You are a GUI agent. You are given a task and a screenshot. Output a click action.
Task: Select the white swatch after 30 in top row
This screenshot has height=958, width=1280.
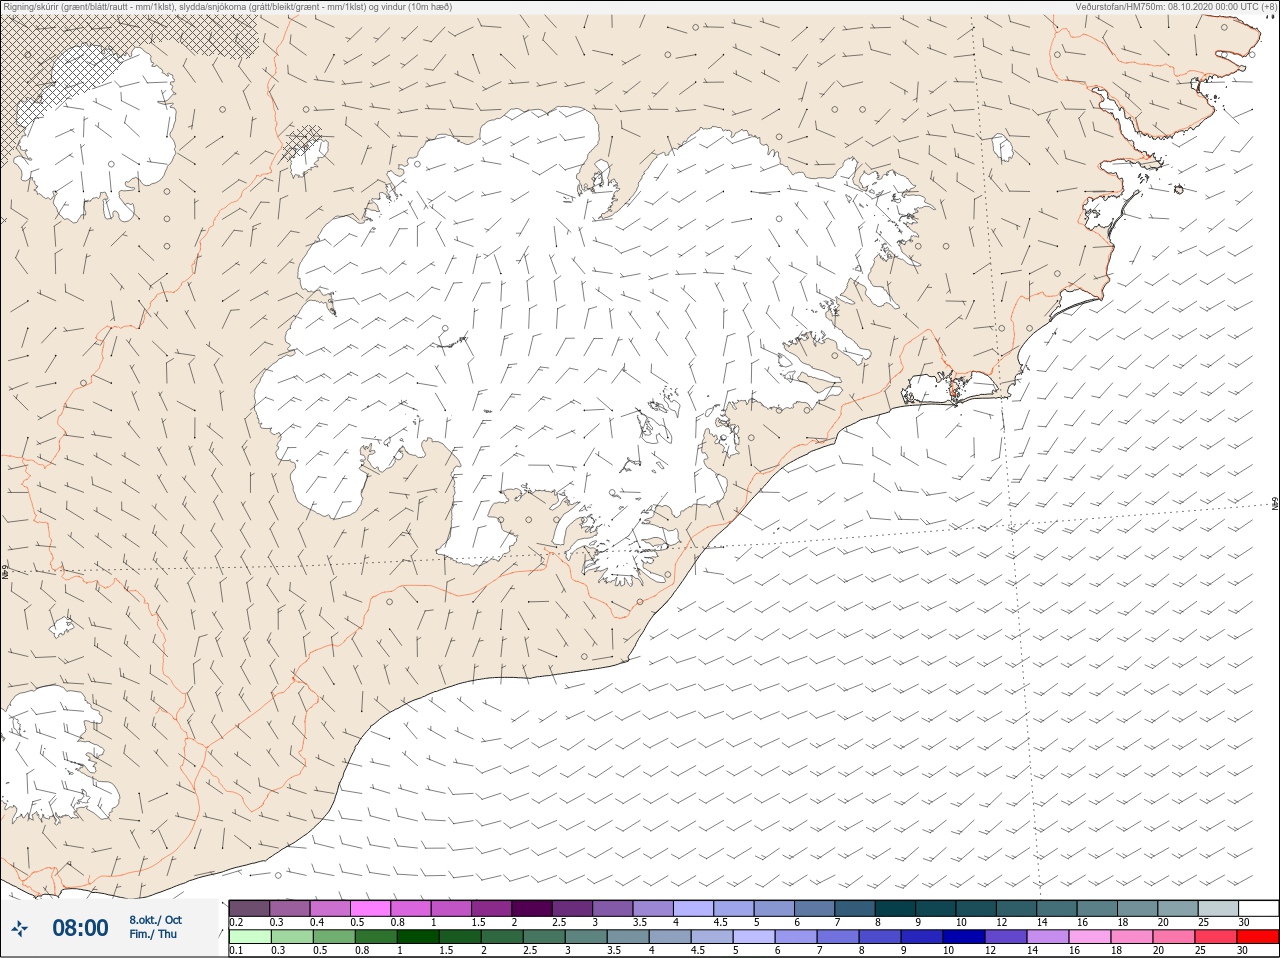click(x=1258, y=908)
